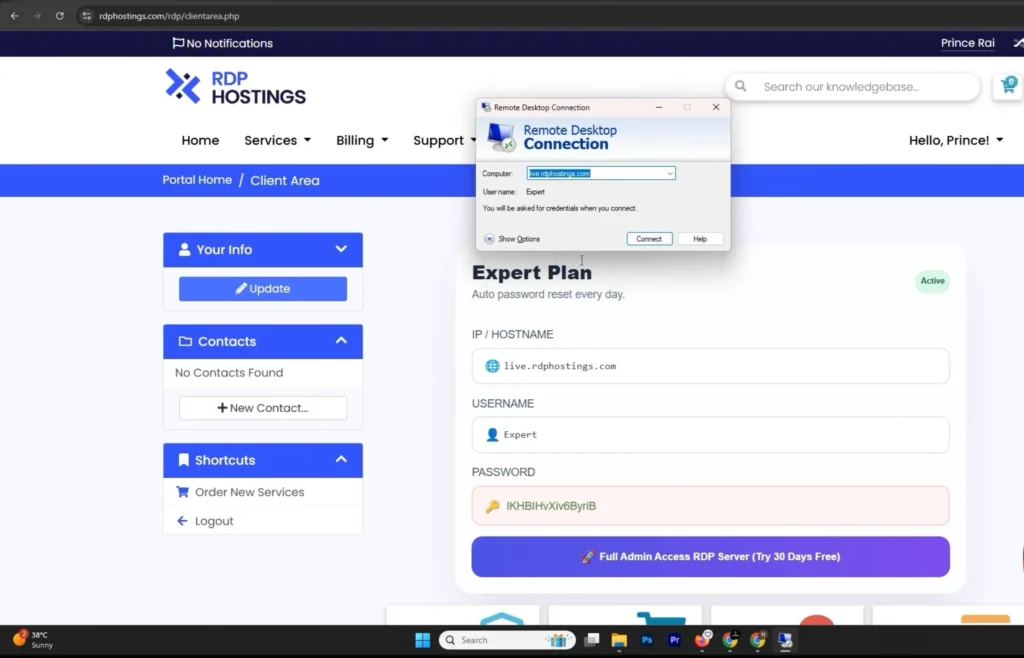
Task: Click the Prince Rai name in top bar
Action: (967, 43)
